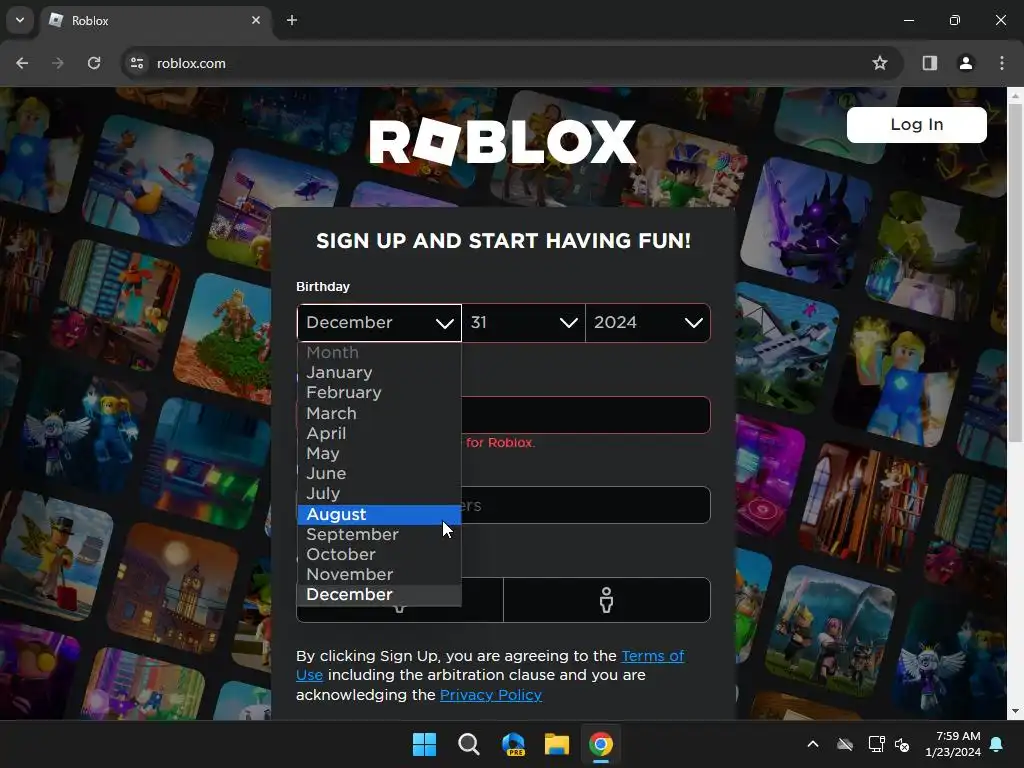Screen dimensions: 1024x768
Task: Open File Explorer from taskbar
Action: [557, 744]
